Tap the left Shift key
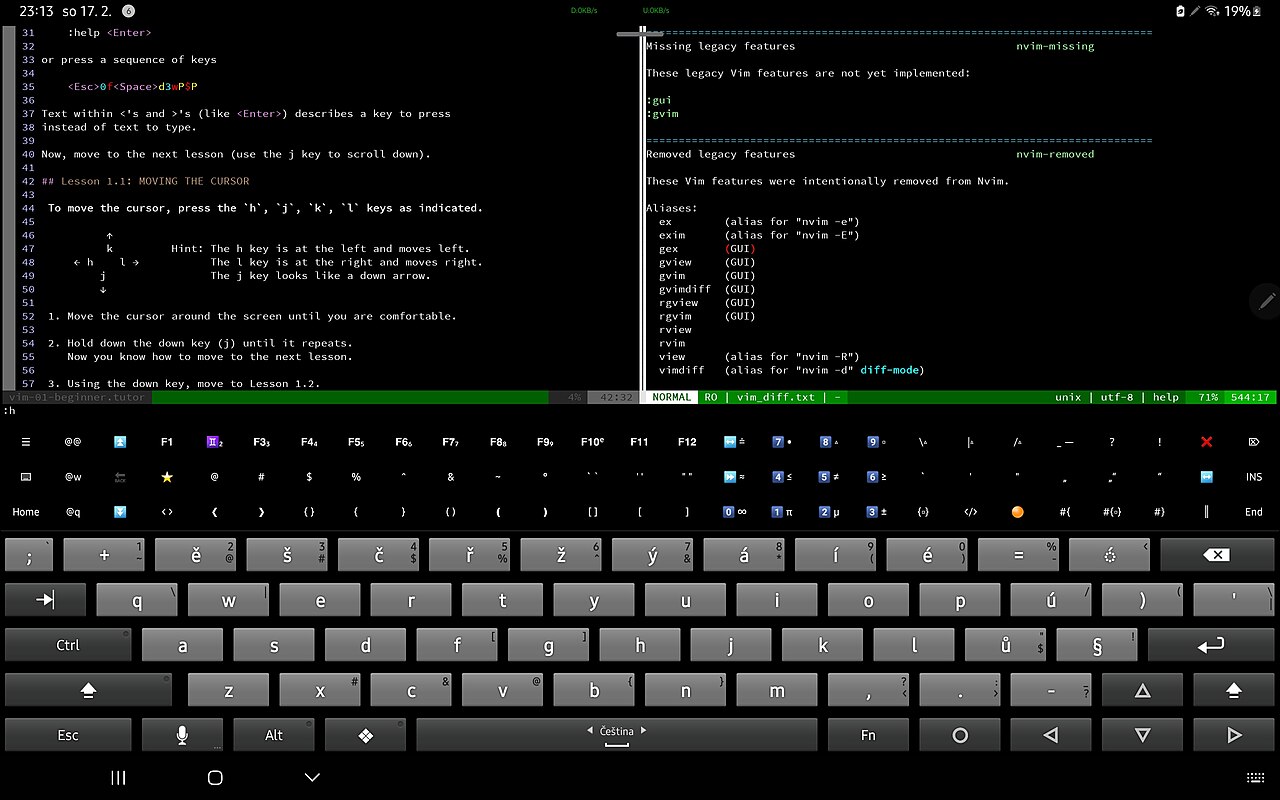Viewport: 1280px width, 800px height. [88, 690]
